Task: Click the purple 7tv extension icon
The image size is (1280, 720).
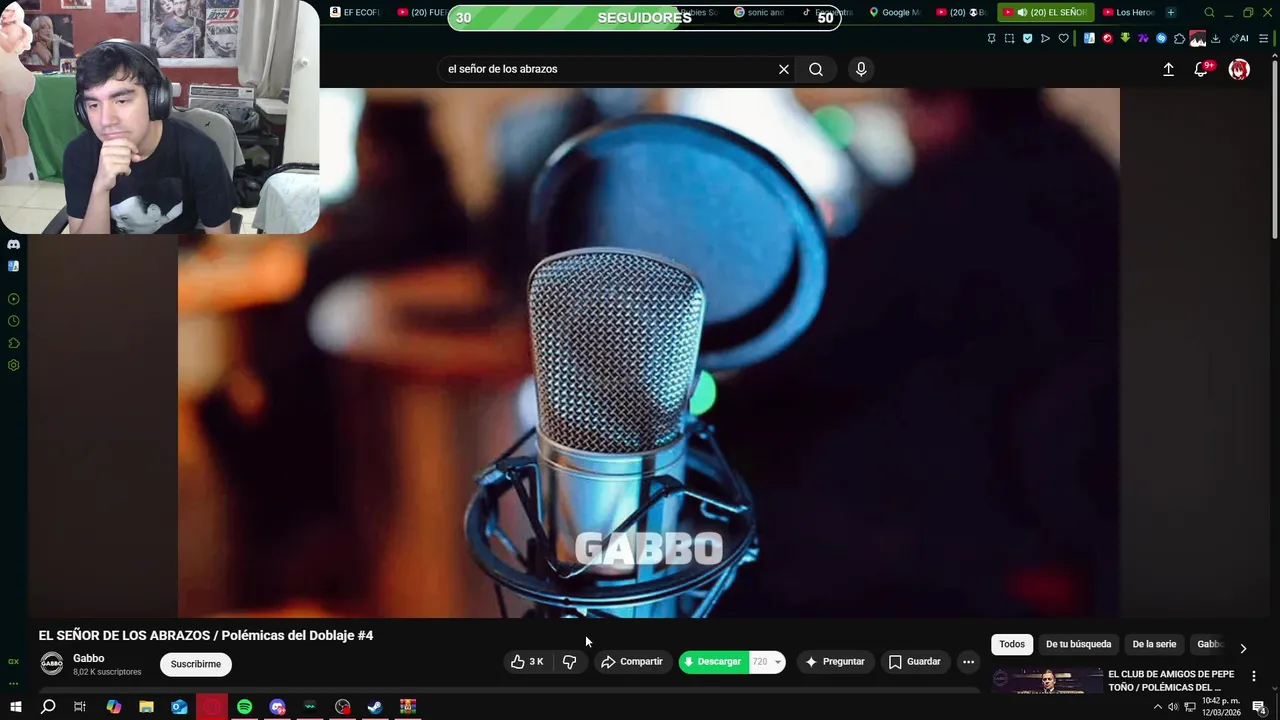Action: click(x=1143, y=38)
